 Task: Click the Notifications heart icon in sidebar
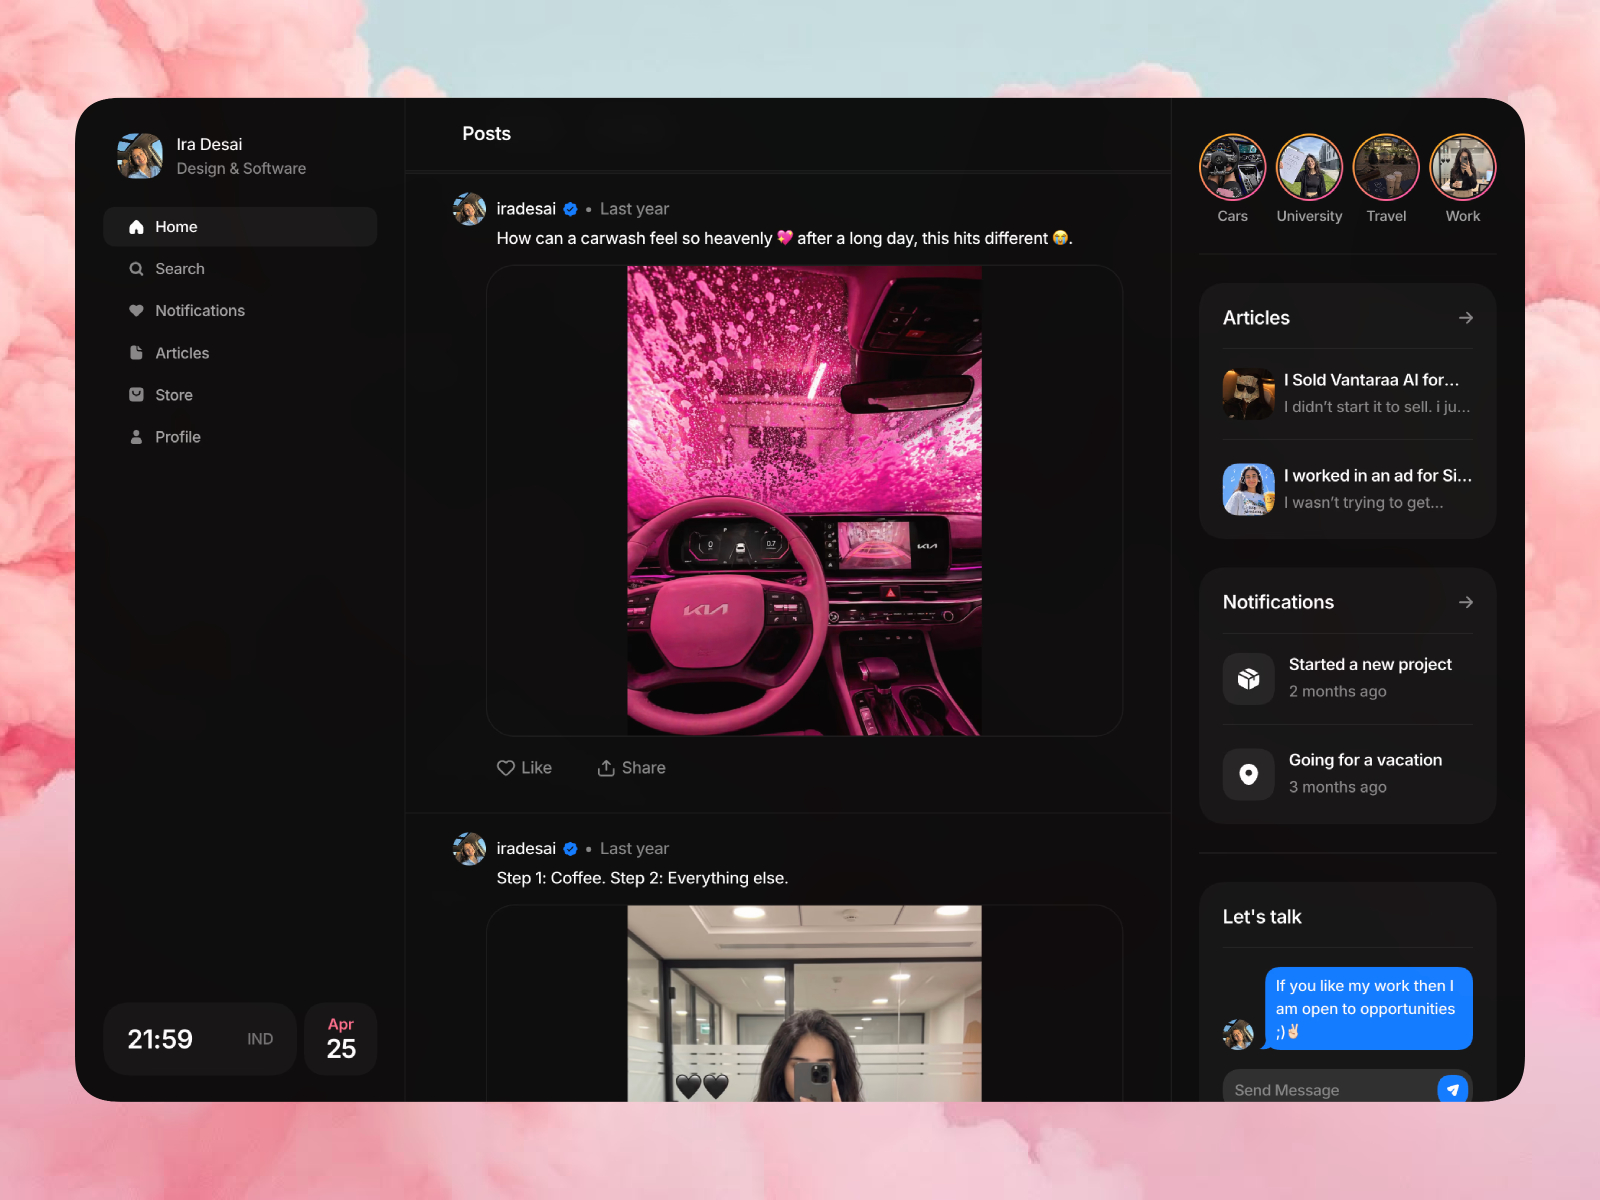pyautogui.click(x=136, y=311)
